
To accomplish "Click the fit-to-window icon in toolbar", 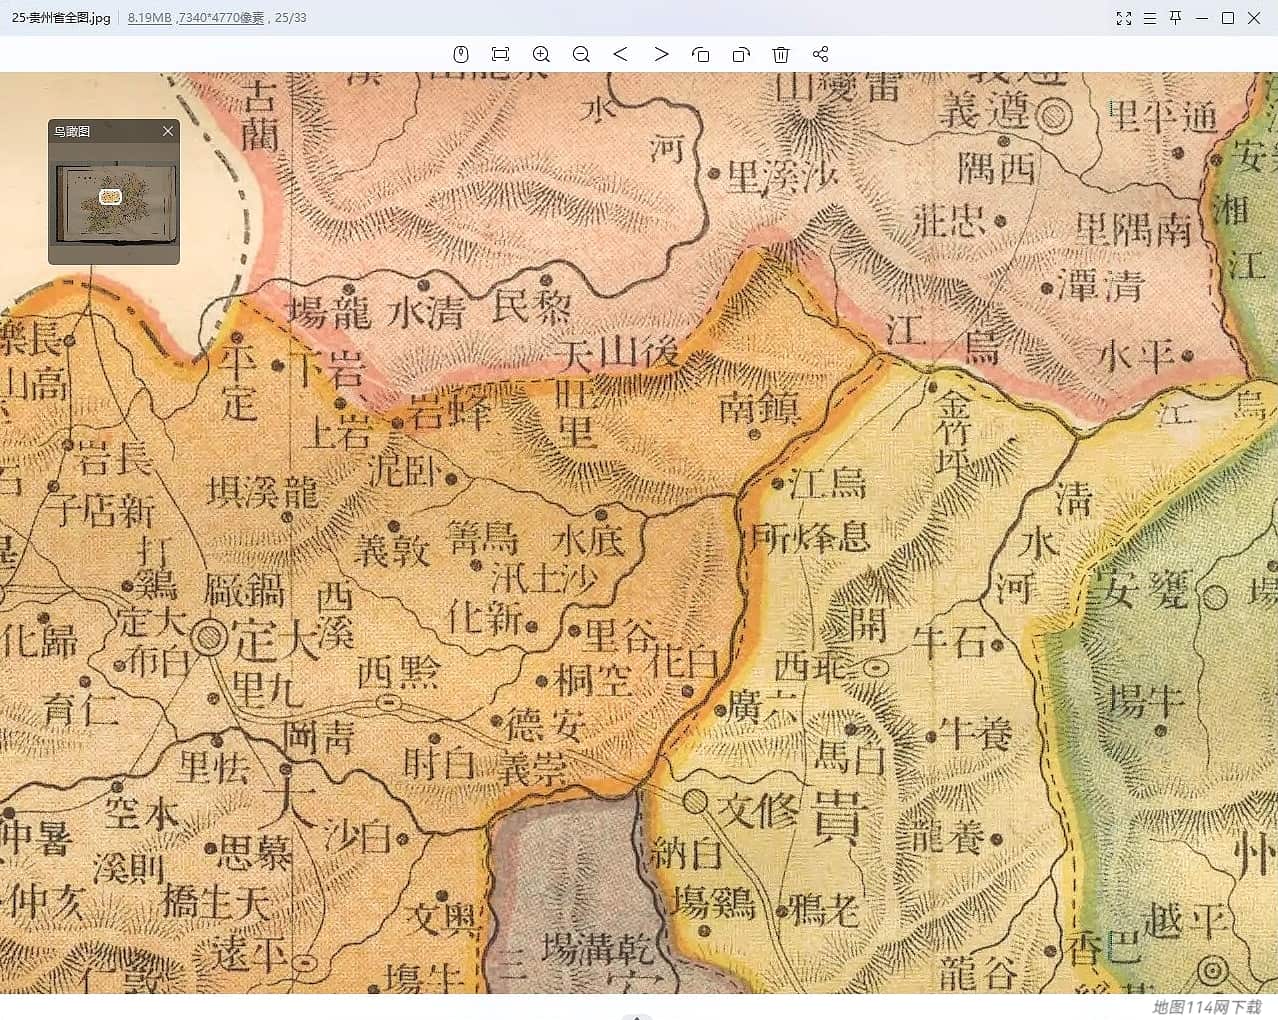I will click(501, 54).
